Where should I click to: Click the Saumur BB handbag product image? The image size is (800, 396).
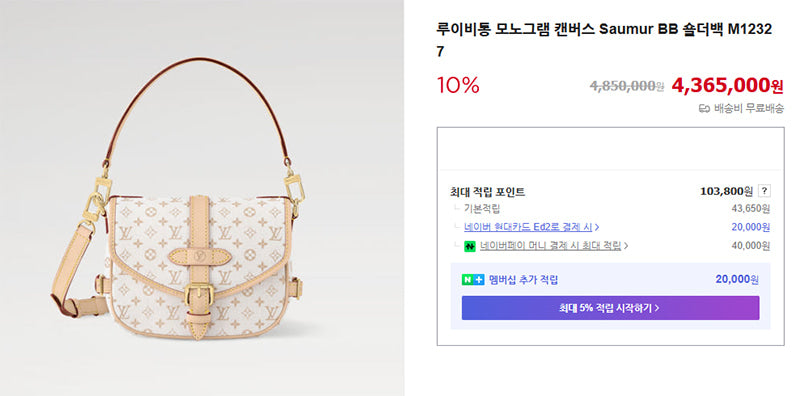tap(178, 200)
